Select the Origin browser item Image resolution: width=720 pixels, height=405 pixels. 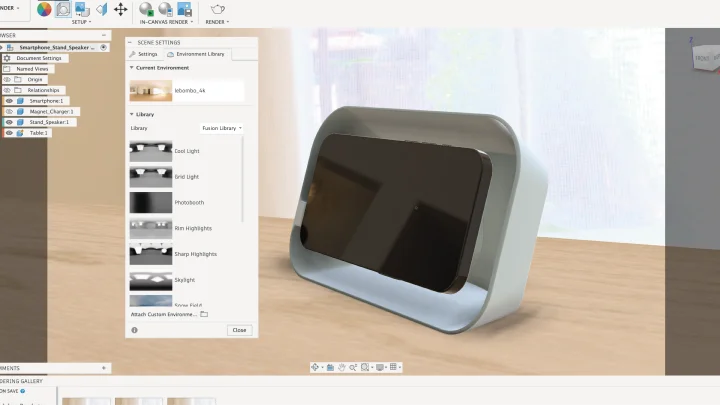35,79
